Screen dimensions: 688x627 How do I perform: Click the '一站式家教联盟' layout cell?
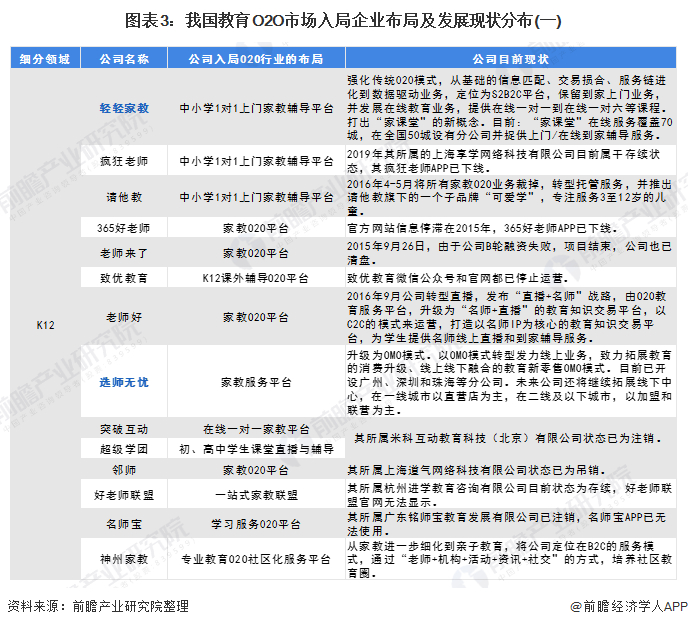pos(256,495)
